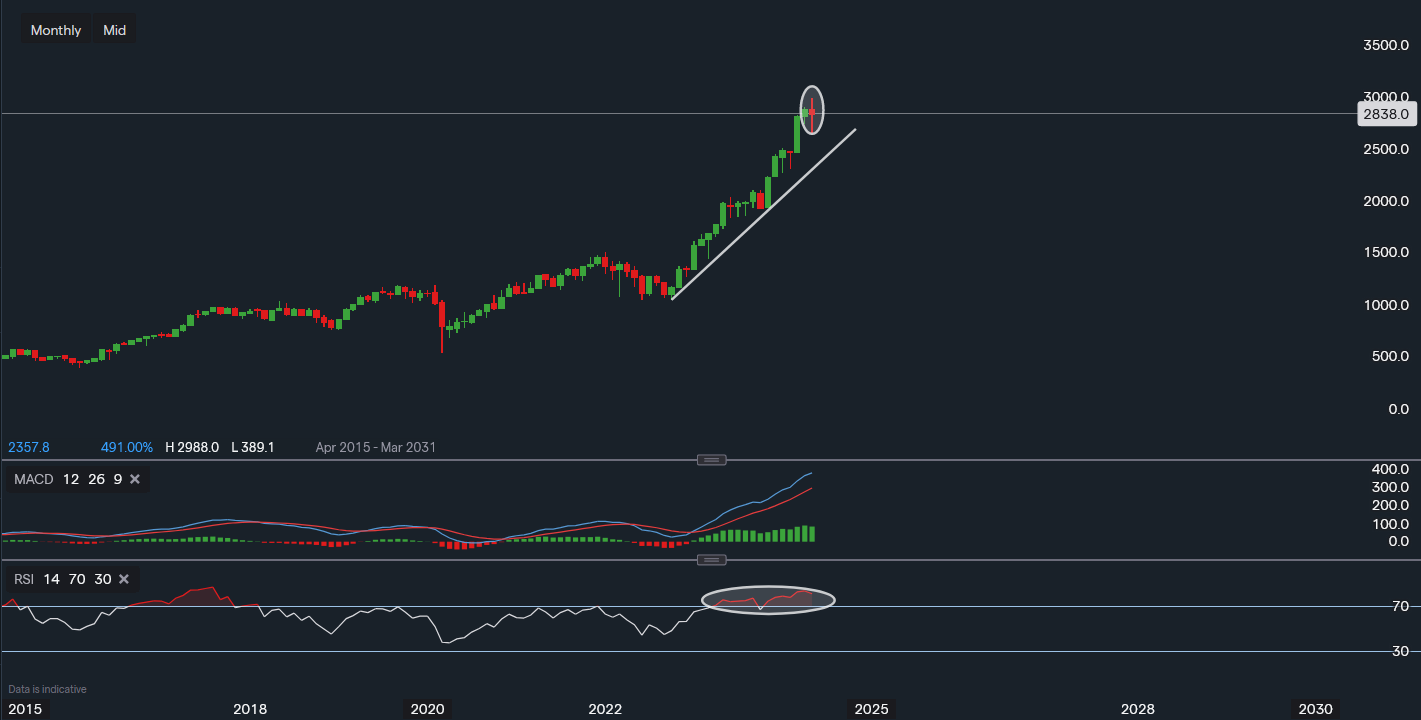Viewport: 1421px width, 720px height.
Task: Click RSI overbought level value 70
Action: click(x=75, y=579)
